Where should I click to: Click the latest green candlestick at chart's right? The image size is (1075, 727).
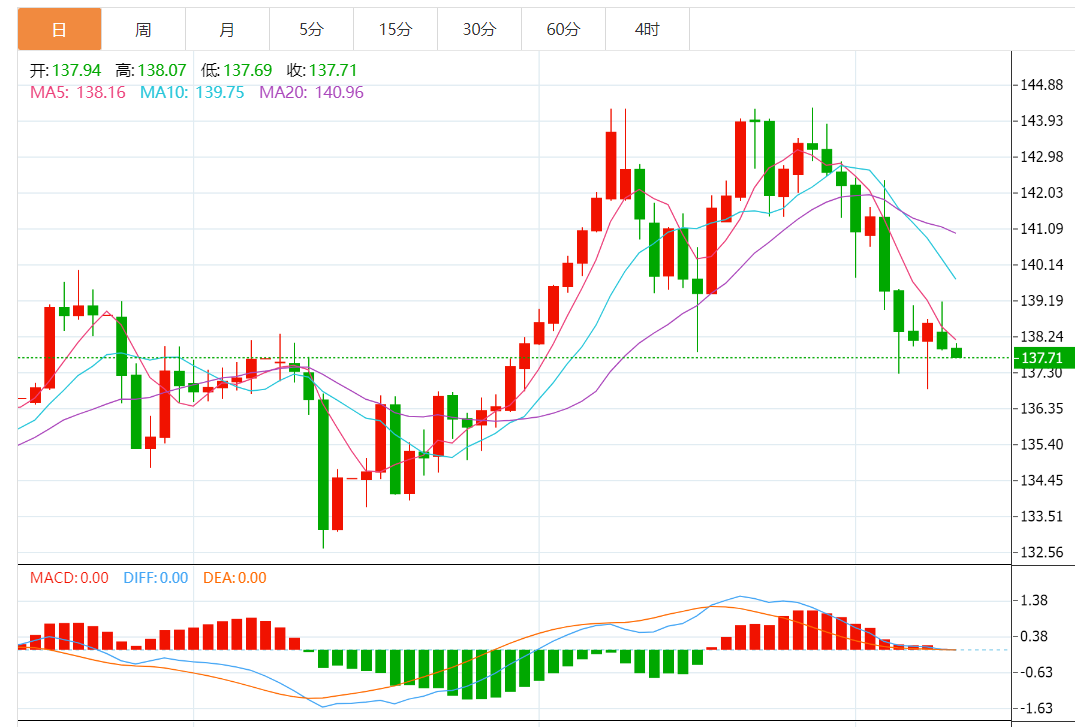click(956, 353)
